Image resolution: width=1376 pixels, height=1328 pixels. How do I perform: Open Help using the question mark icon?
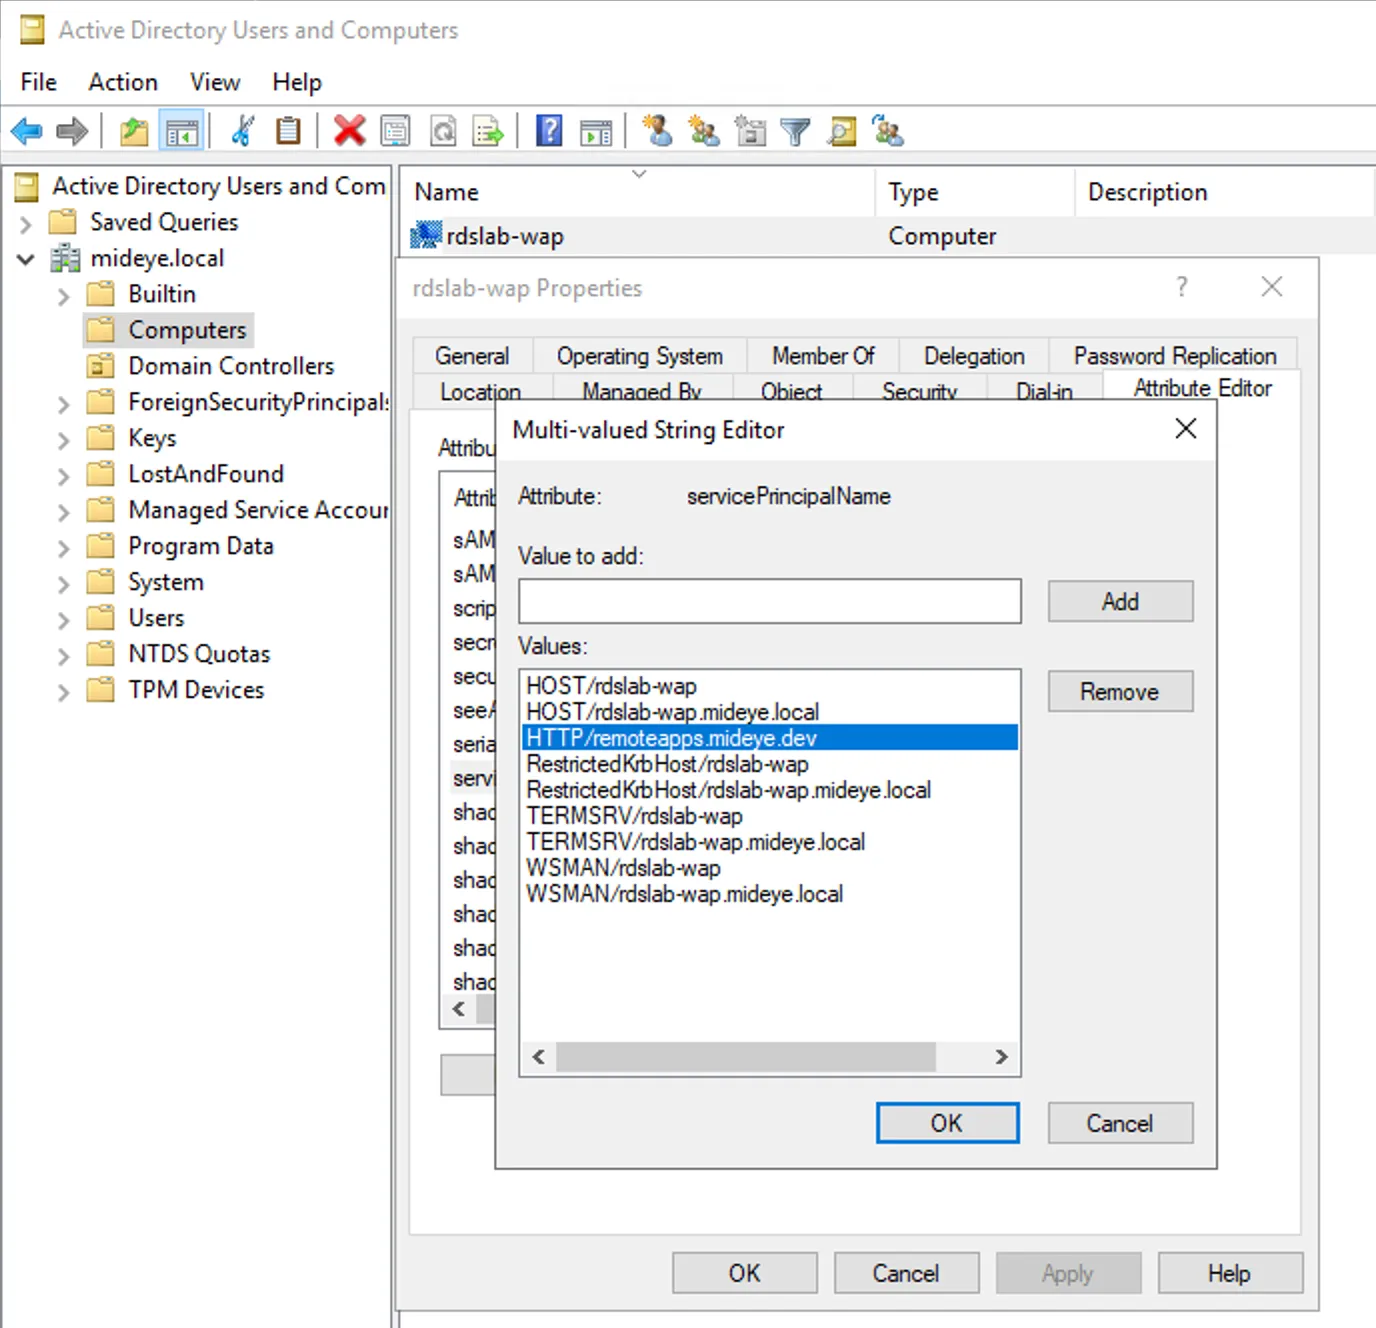point(548,130)
